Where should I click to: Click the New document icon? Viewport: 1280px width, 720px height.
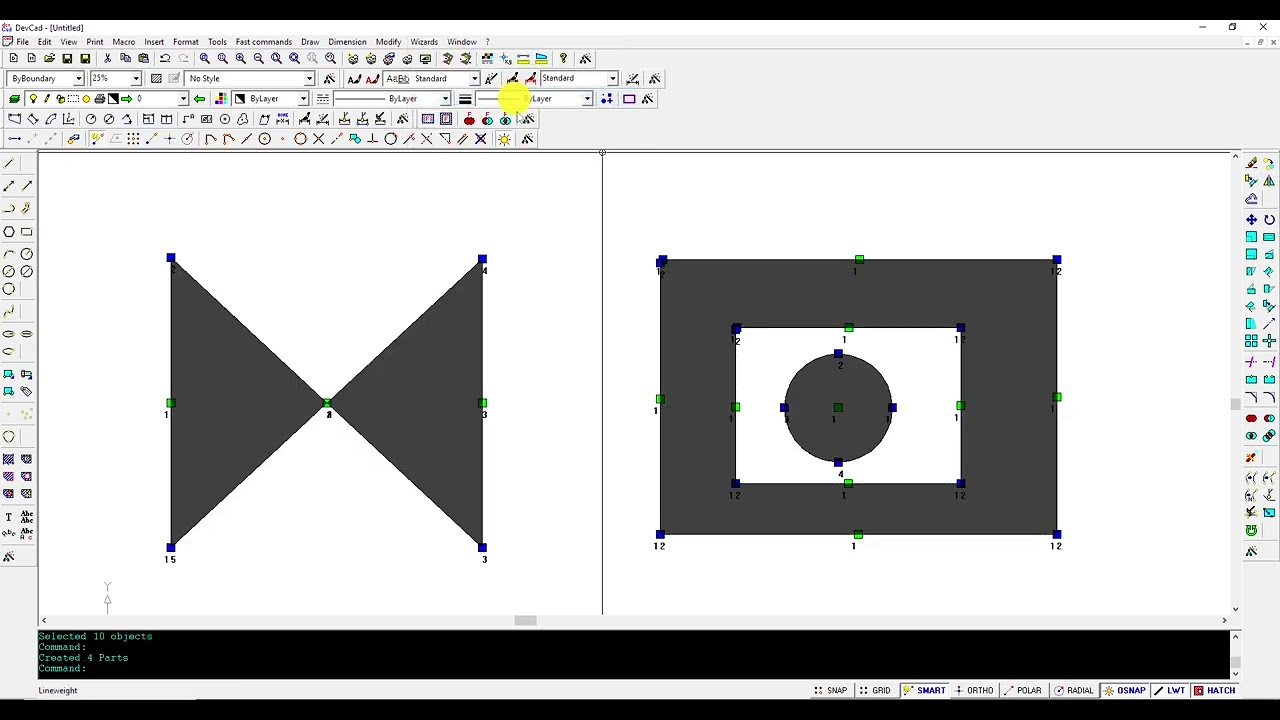[x=13, y=59]
